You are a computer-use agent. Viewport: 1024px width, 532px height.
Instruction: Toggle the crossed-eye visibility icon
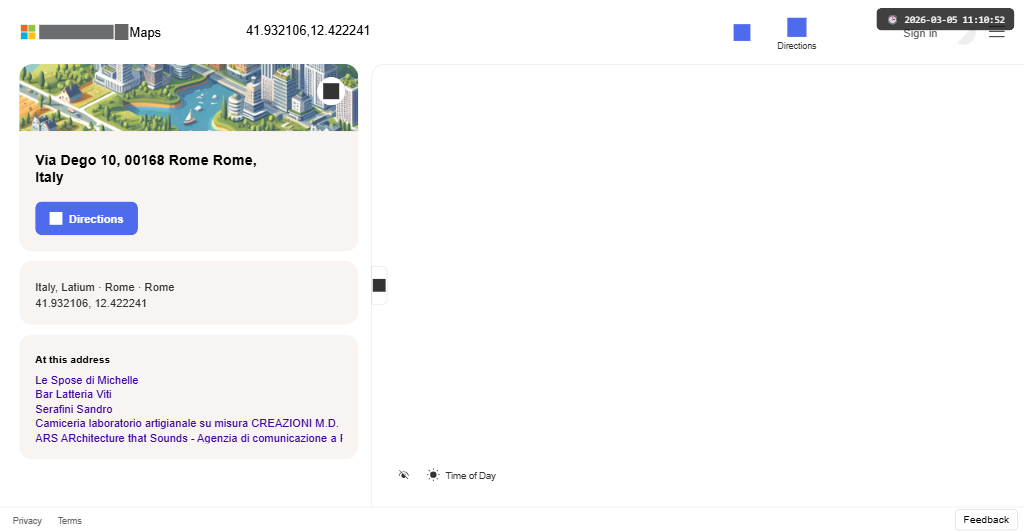click(404, 475)
